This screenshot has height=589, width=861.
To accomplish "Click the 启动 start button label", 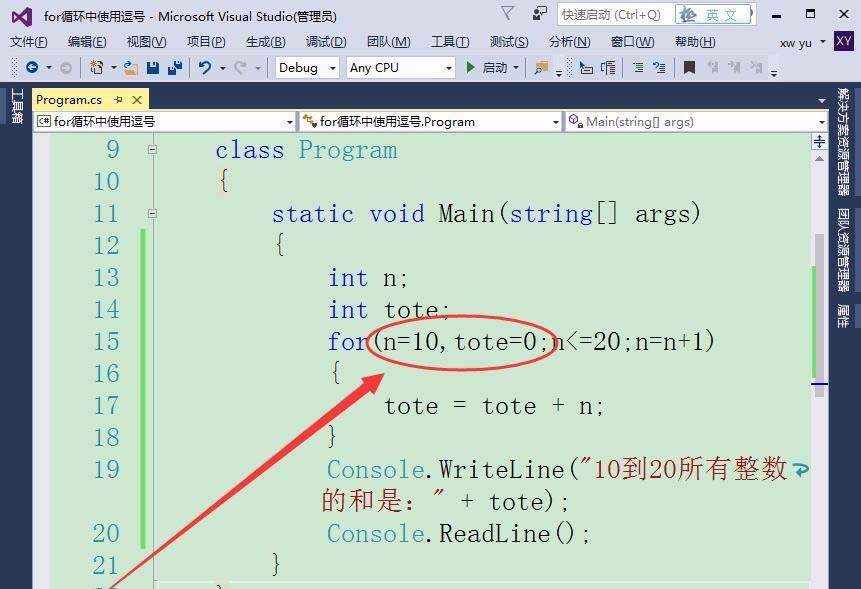I will 494,68.
